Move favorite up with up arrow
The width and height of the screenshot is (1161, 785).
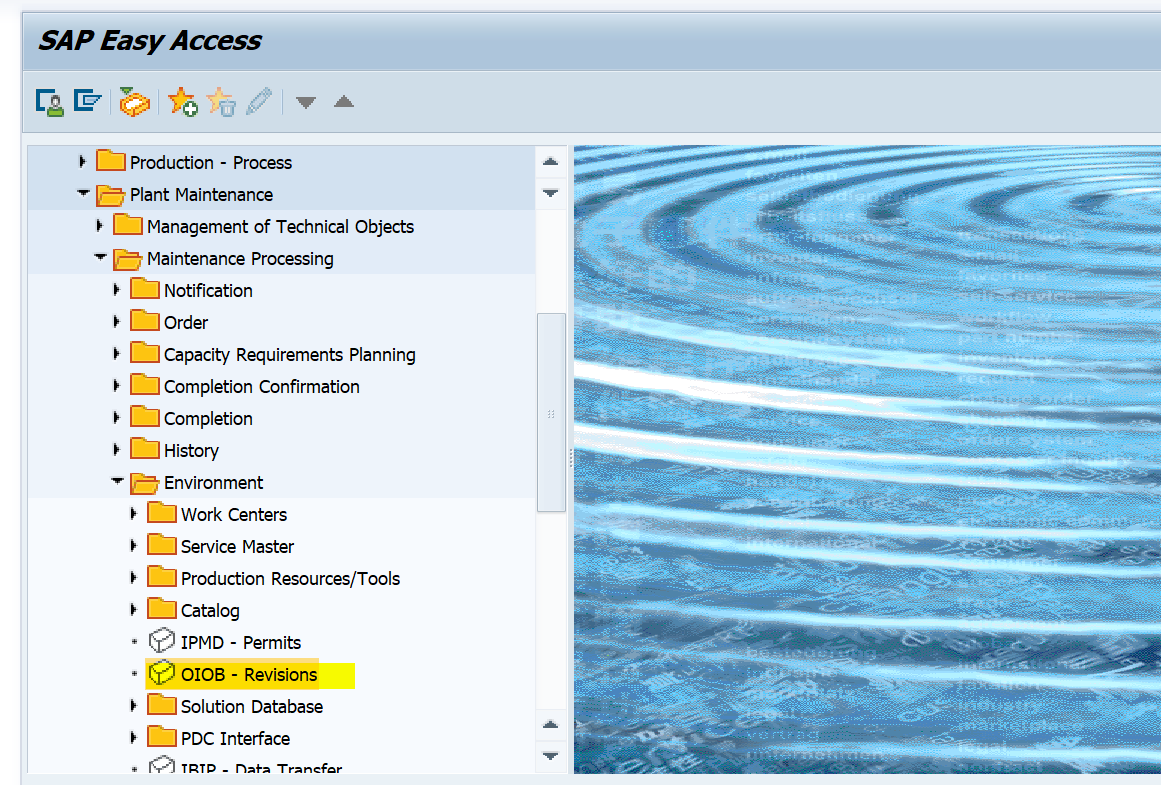[344, 101]
